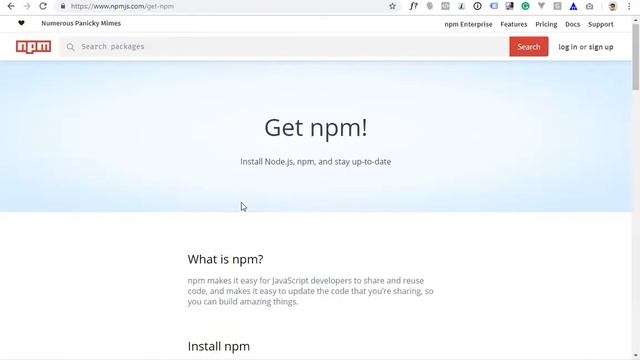
Task: Click the black heart icon
Action: [x=21, y=23]
